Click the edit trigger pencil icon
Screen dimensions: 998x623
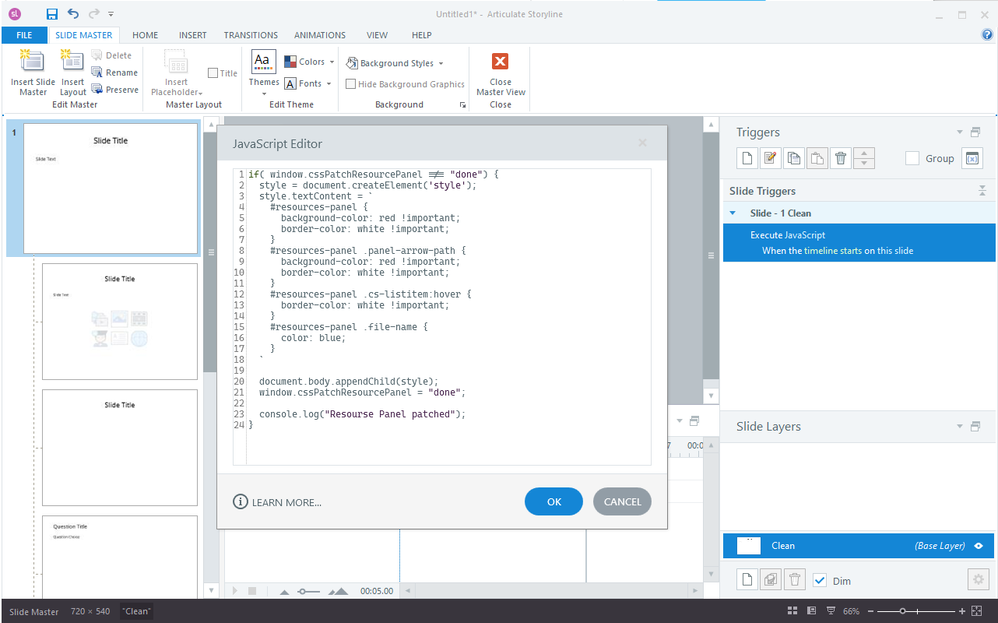pyautogui.click(x=770, y=158)
